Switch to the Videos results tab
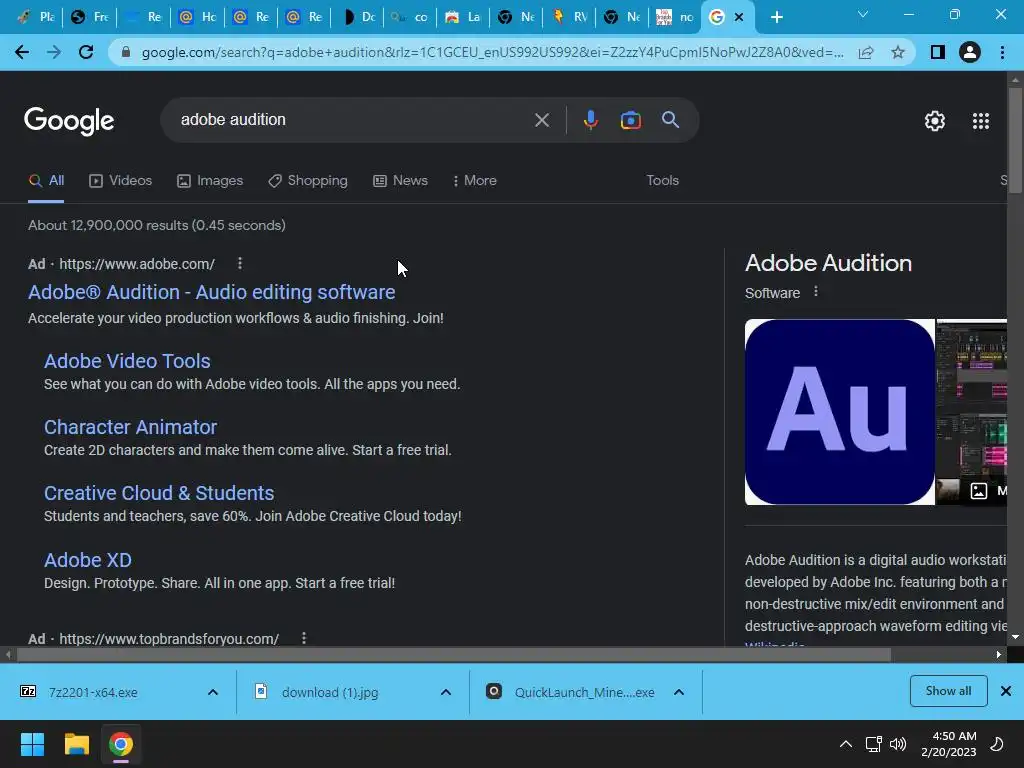 [121, 181]
